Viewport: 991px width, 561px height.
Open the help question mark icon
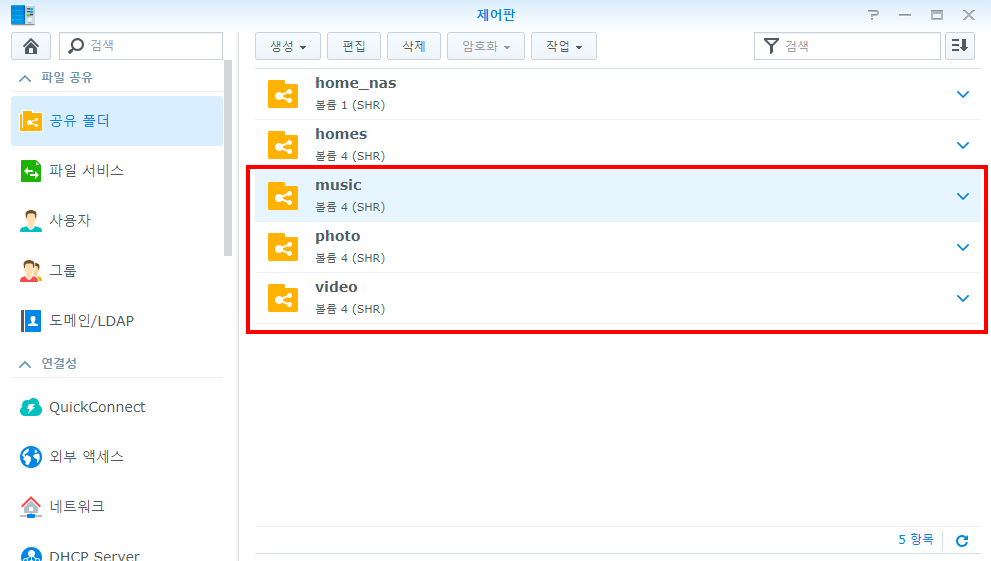(873, 15)
